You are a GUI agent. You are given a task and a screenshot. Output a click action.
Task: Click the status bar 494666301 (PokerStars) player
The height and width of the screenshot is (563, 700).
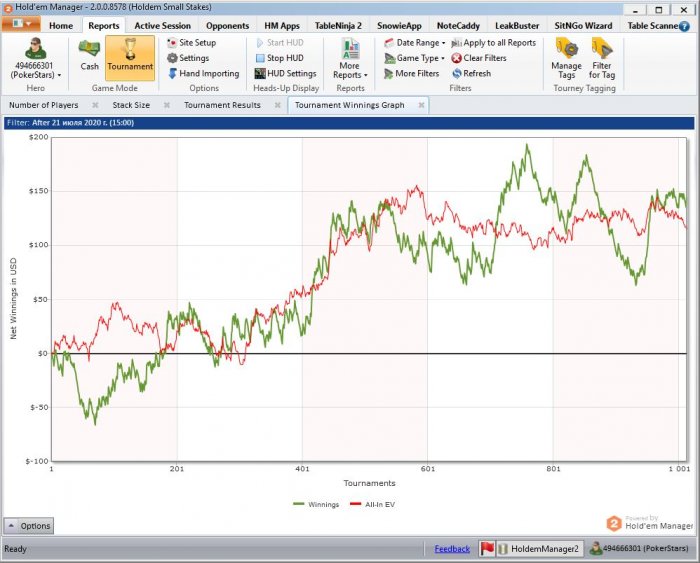click(639, 548)
